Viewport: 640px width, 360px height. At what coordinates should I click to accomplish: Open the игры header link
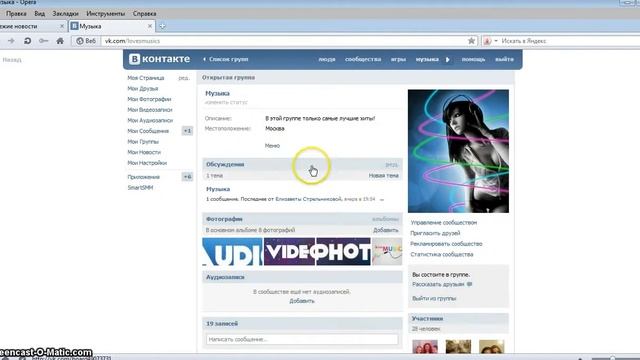coord(398,59)
